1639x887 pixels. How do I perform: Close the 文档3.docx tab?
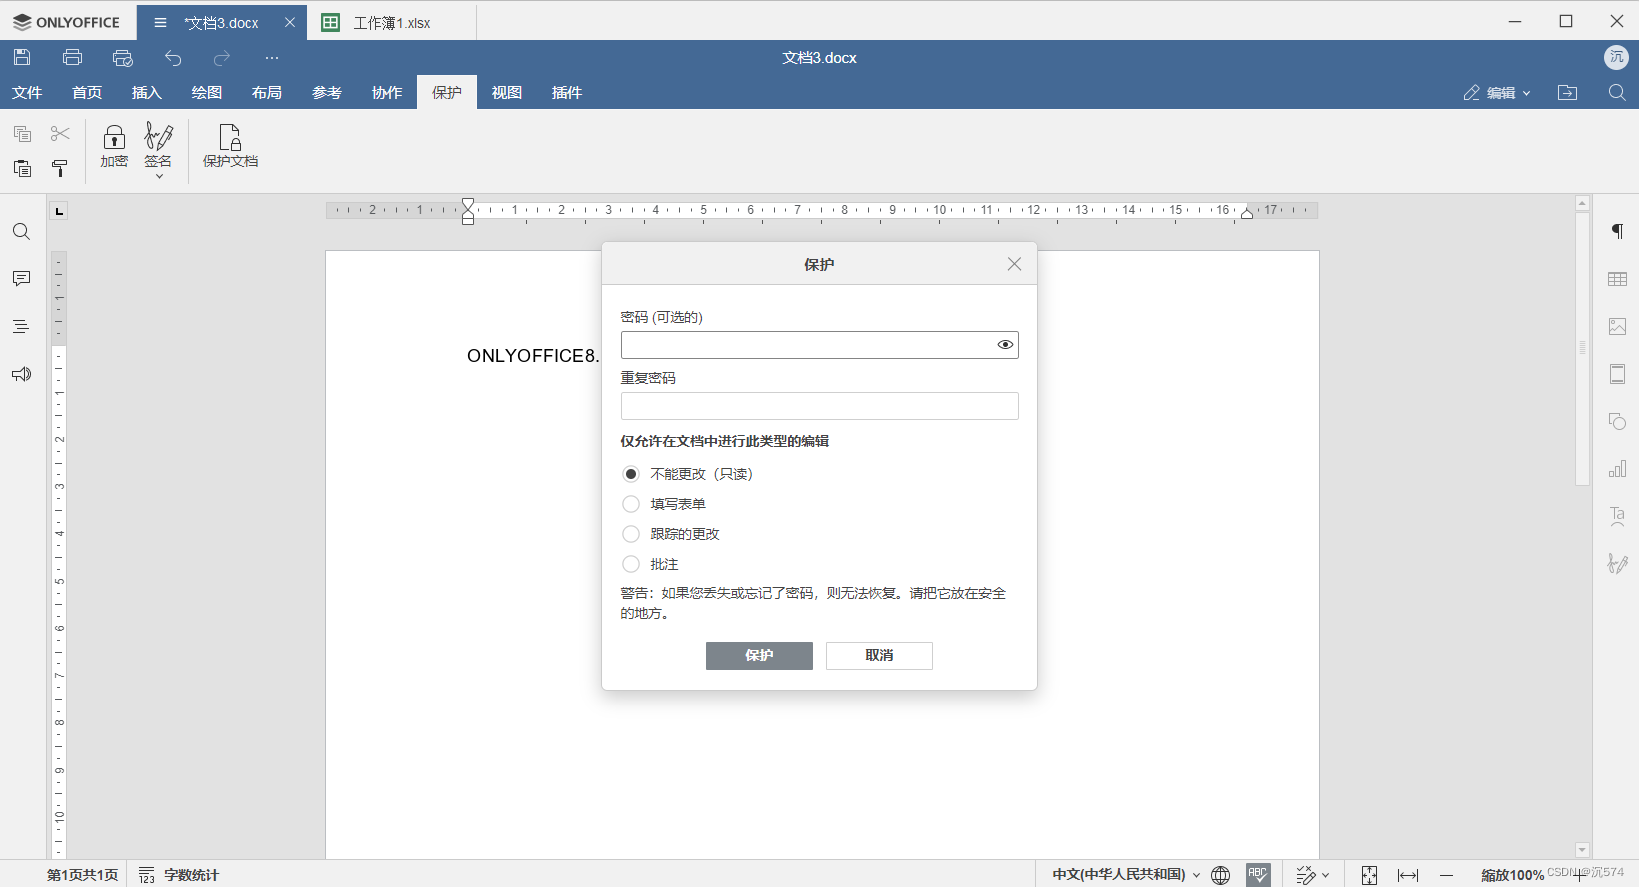290,22
